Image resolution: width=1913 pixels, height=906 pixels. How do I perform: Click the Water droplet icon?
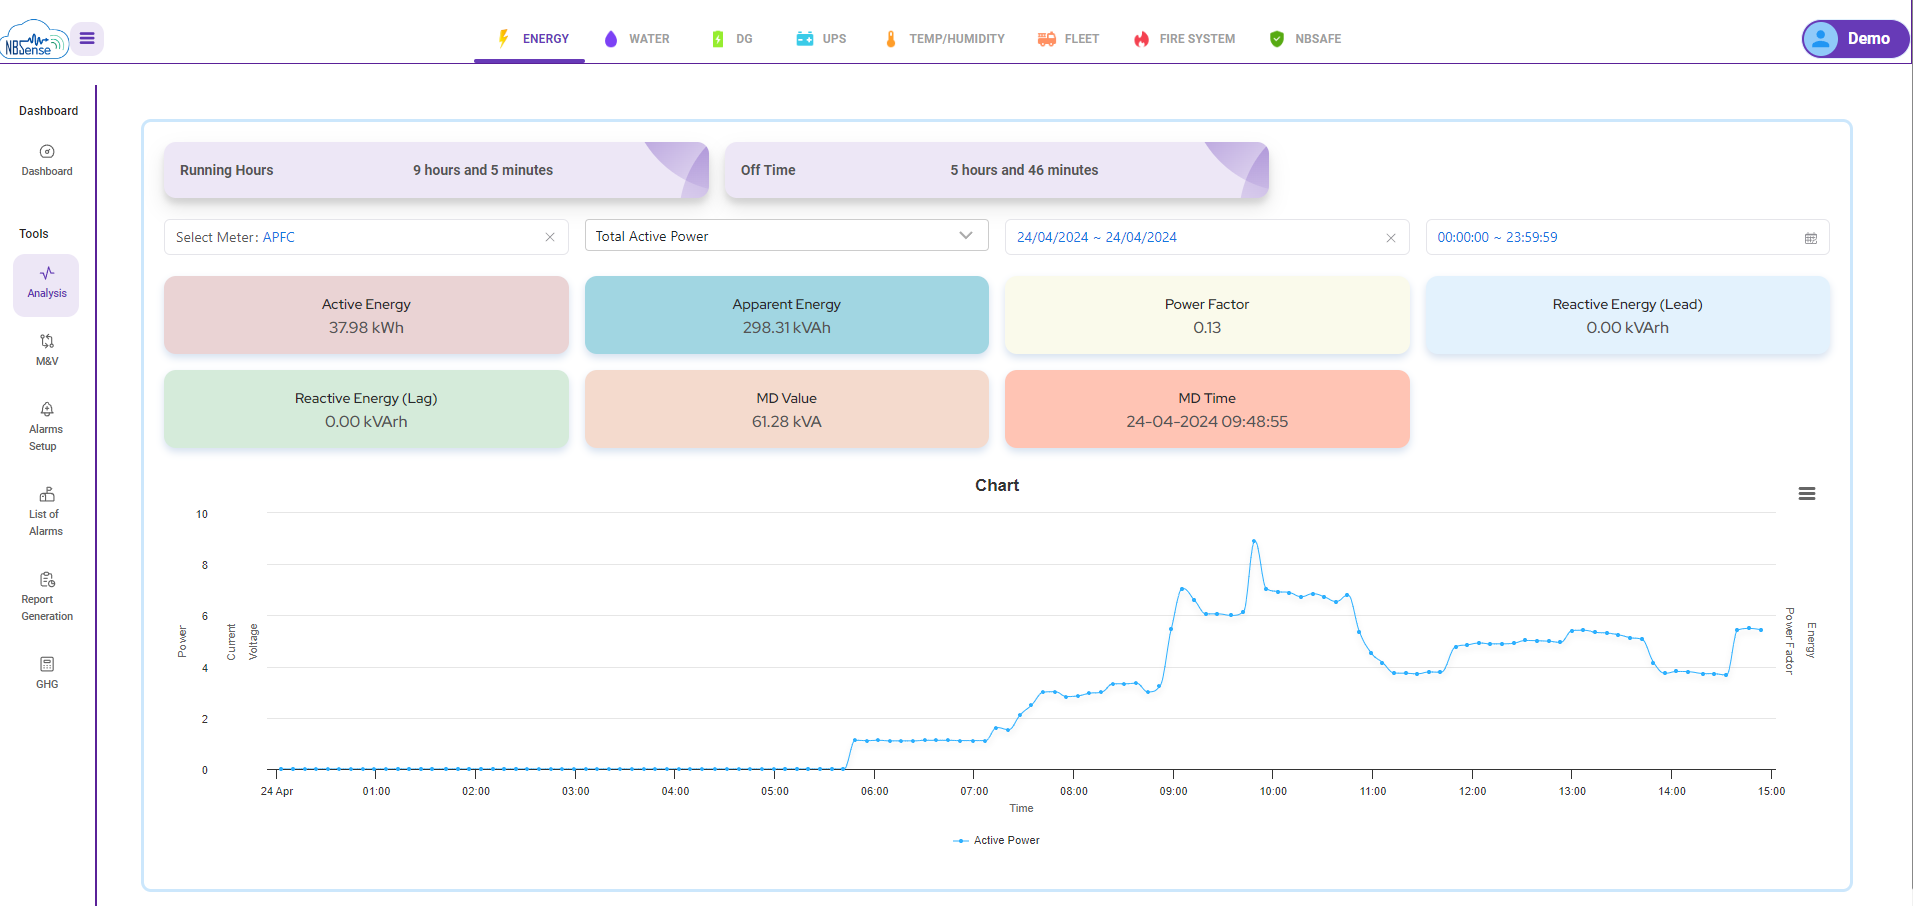[x=611, y=39]
